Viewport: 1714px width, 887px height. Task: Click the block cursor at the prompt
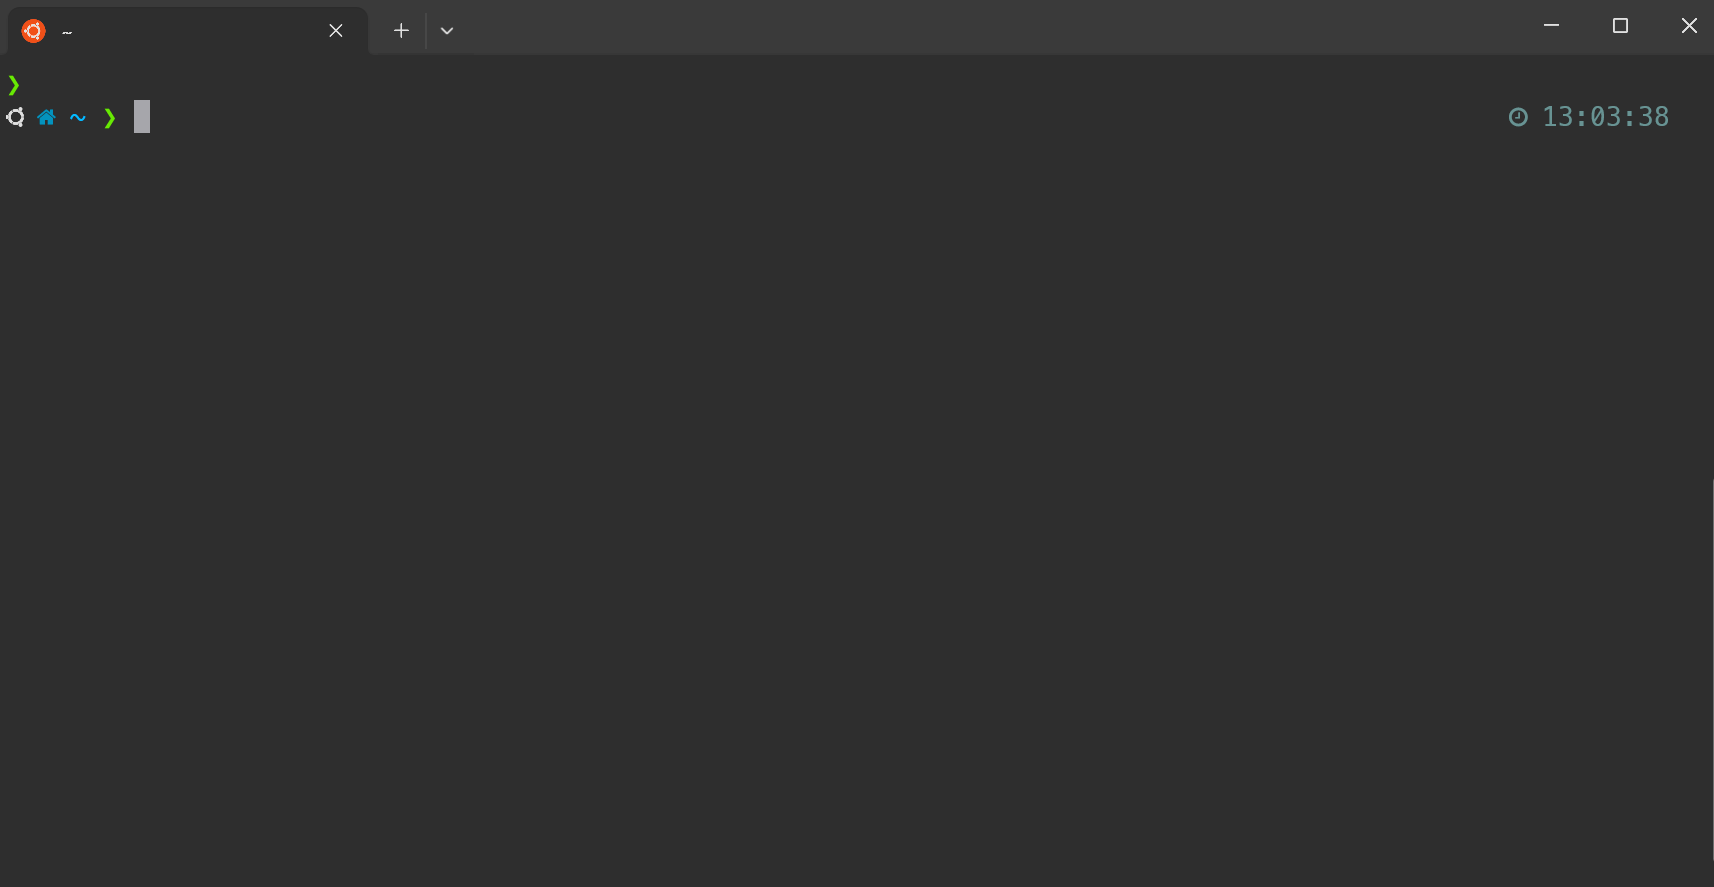click(142, 117)
